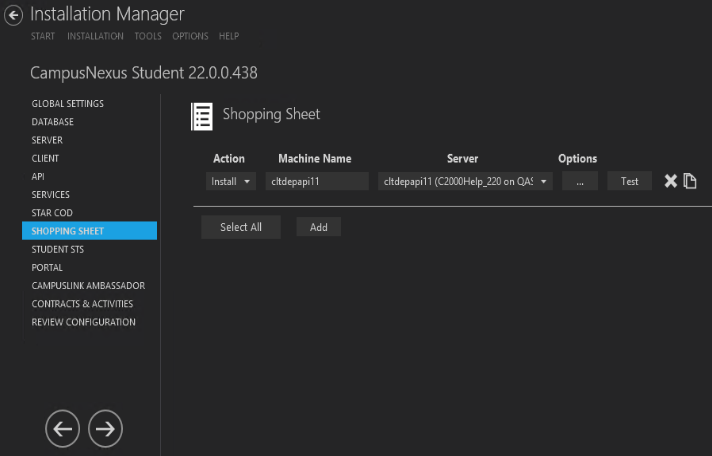Open Options via the ellipsis button
Viewport: 712px width, 456px height.
click(580, 181)
